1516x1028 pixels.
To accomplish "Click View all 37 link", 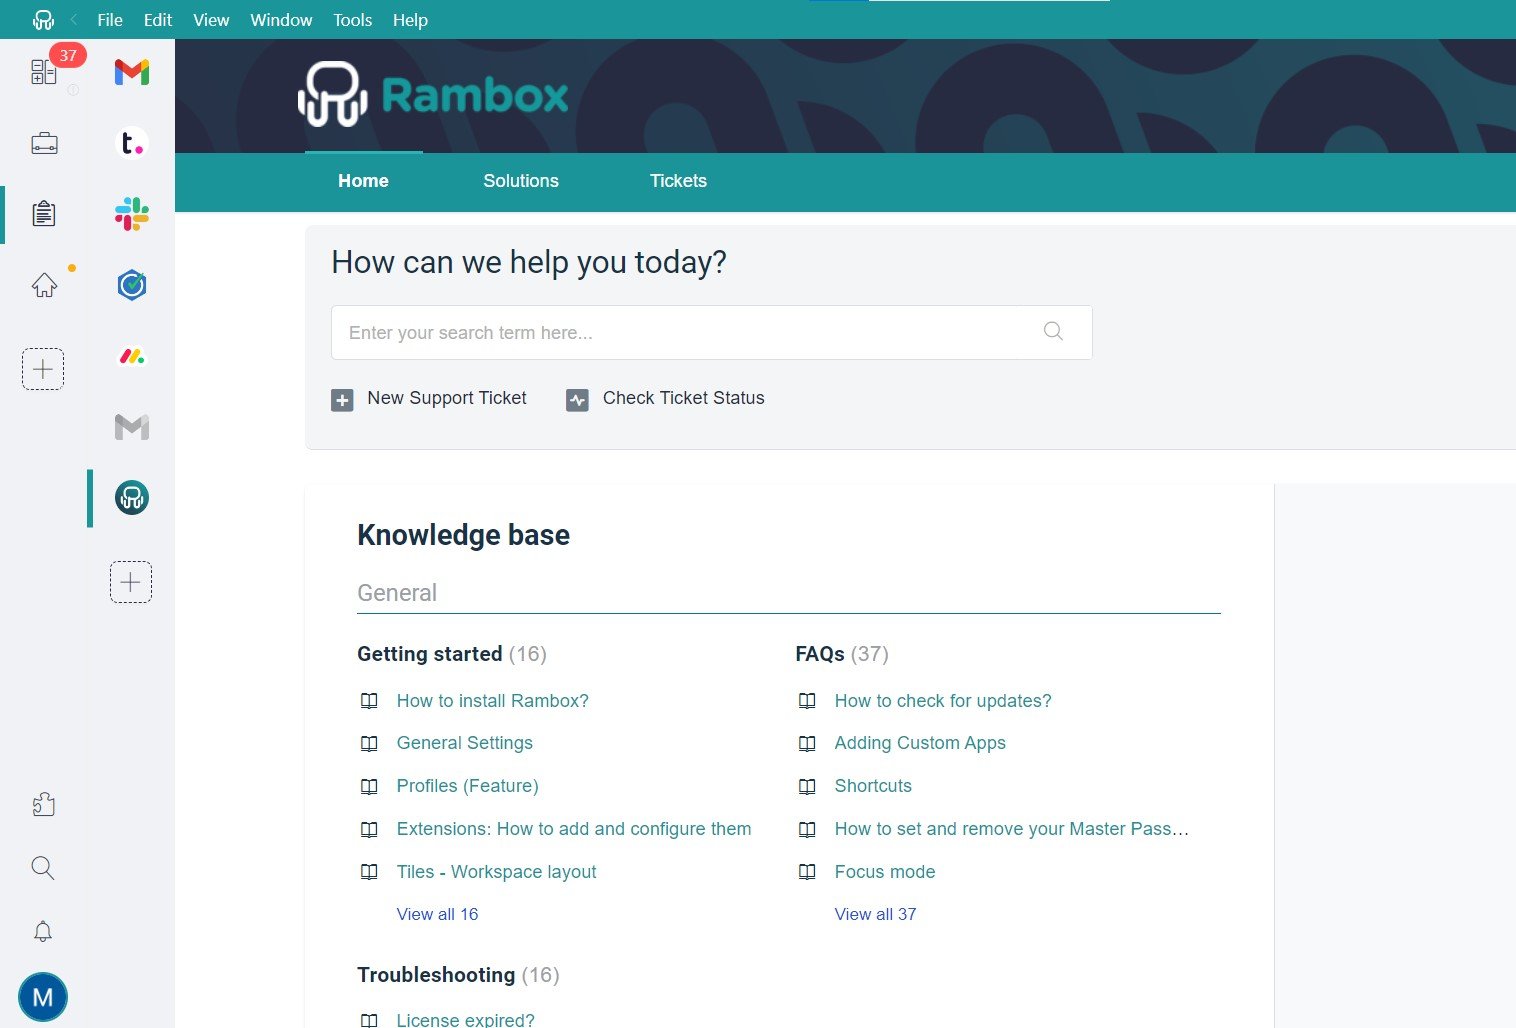I will pyautogui.click(x=875, y=914).
